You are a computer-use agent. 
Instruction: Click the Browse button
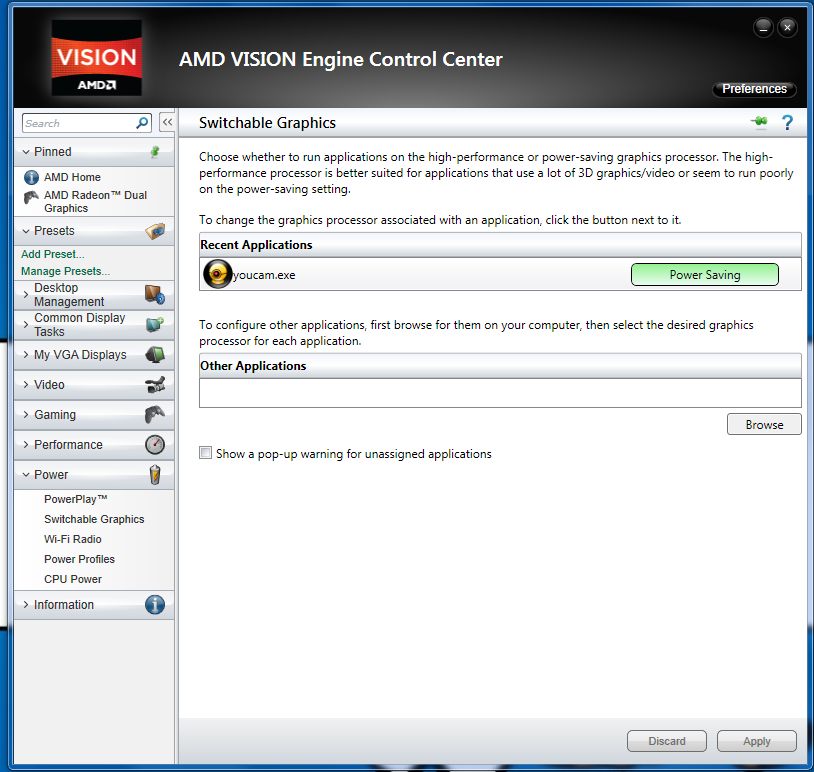764,424
